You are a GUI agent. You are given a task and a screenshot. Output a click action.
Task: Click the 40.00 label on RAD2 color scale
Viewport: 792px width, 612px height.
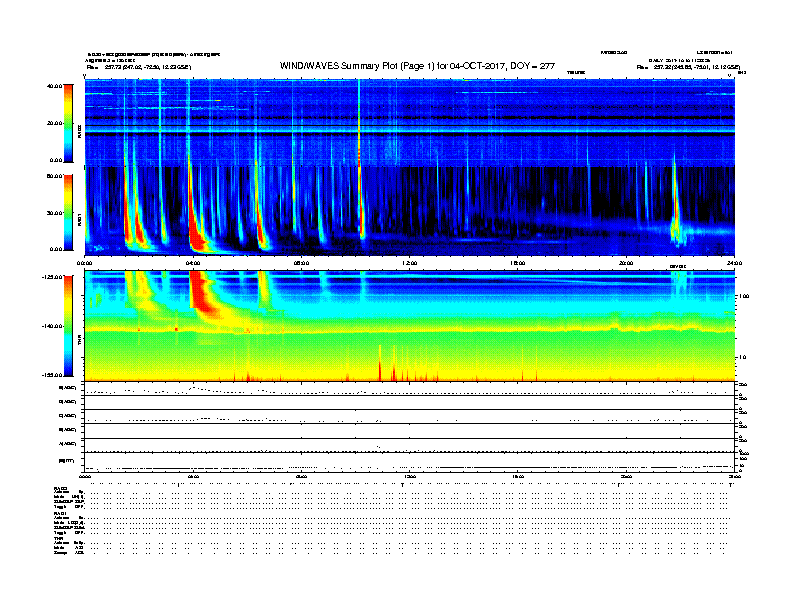(x=54, y=86)
